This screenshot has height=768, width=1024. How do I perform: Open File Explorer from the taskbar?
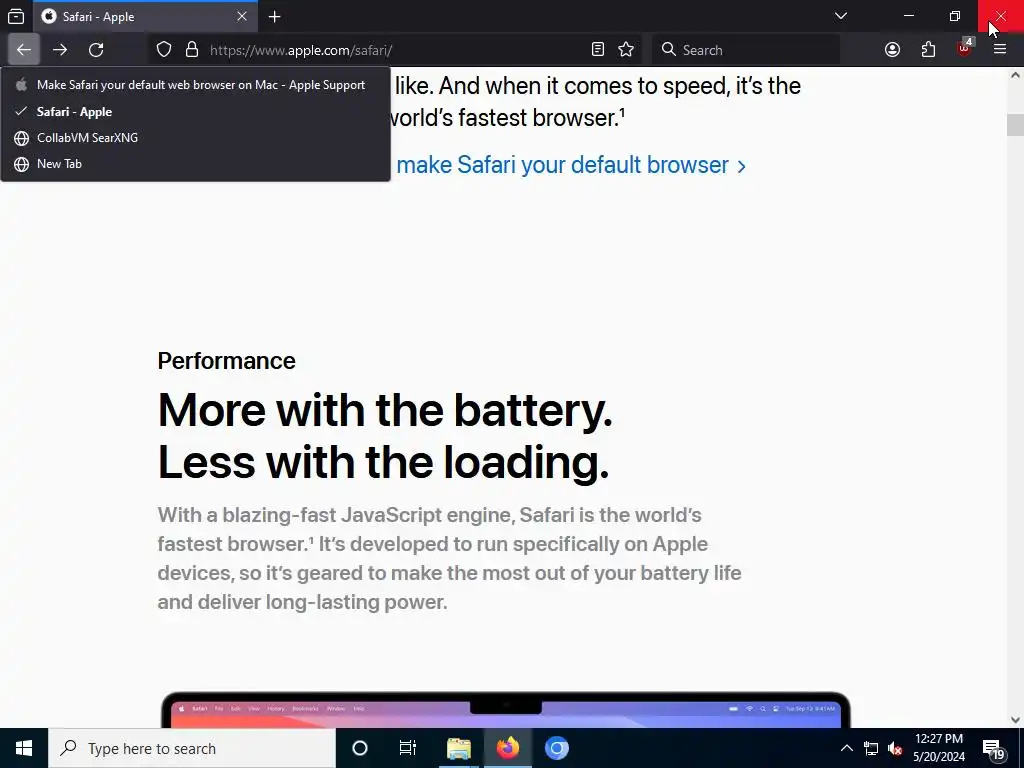[458, 748]
